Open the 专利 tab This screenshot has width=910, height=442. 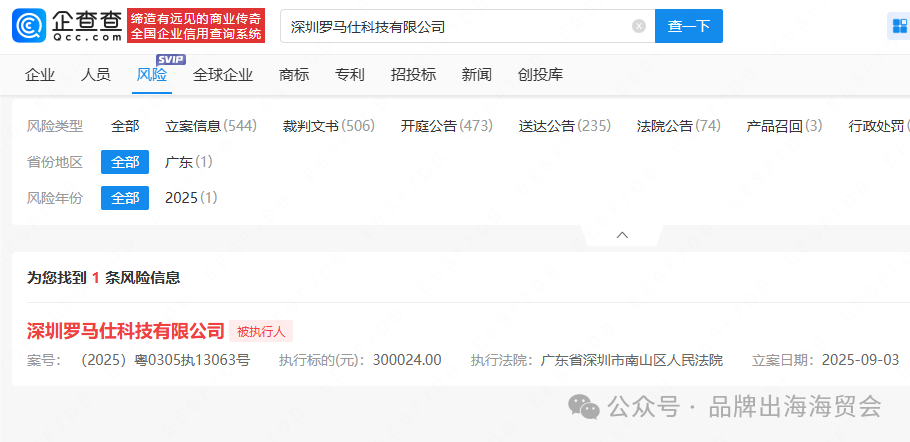point(349,75)
